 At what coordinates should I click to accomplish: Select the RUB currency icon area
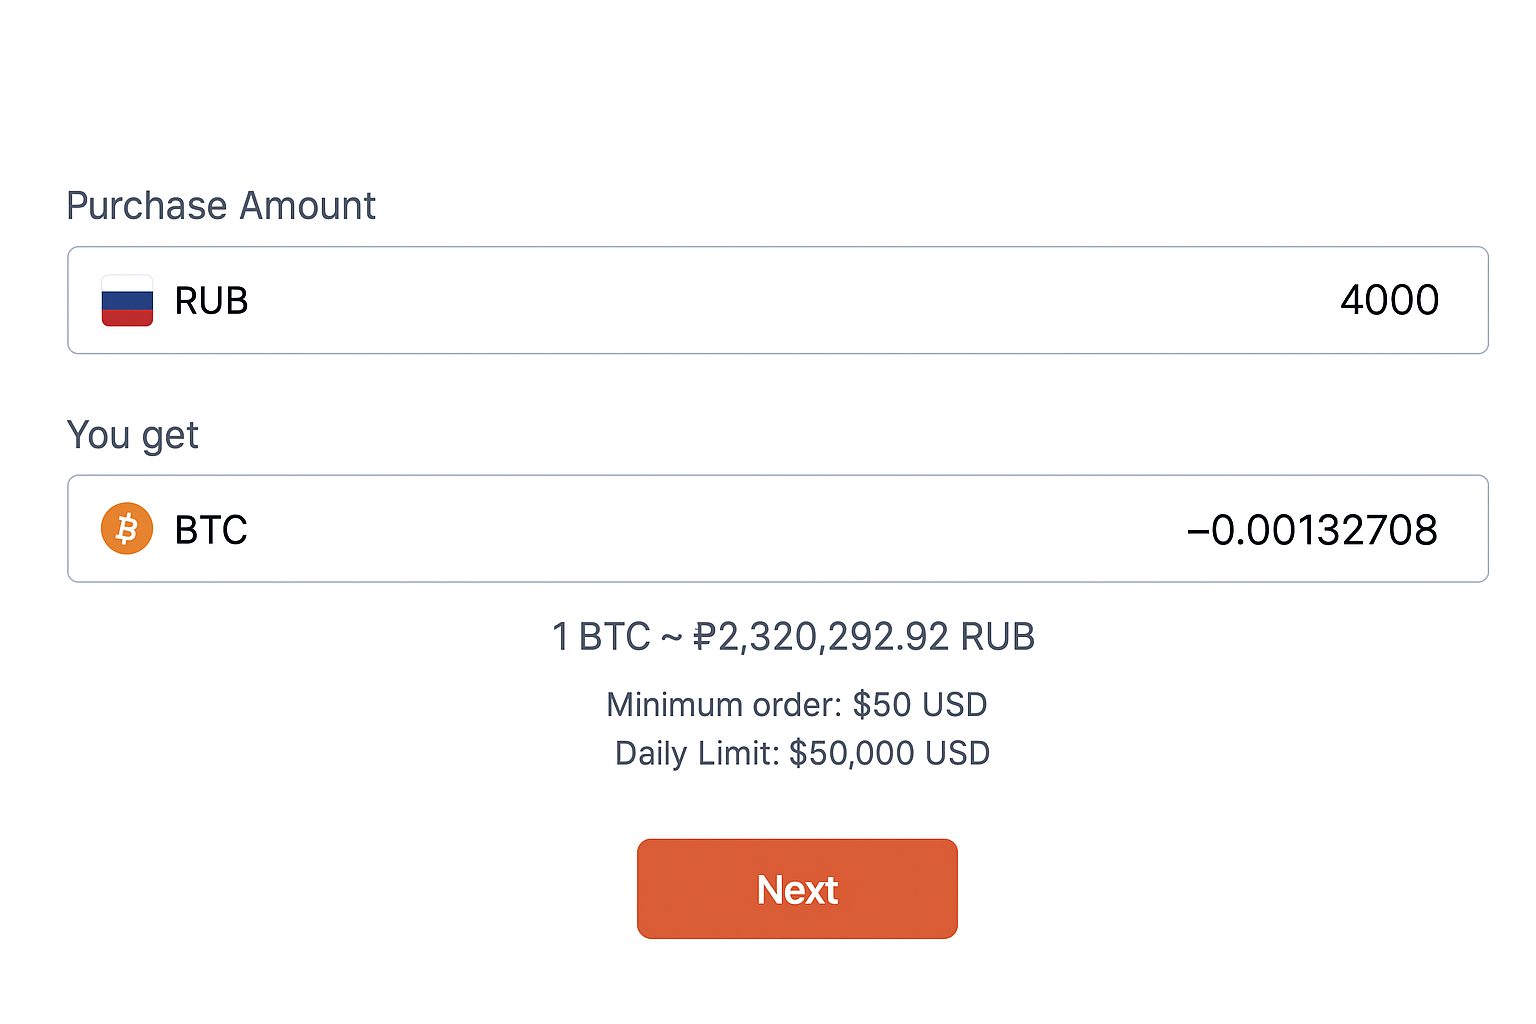126,301
